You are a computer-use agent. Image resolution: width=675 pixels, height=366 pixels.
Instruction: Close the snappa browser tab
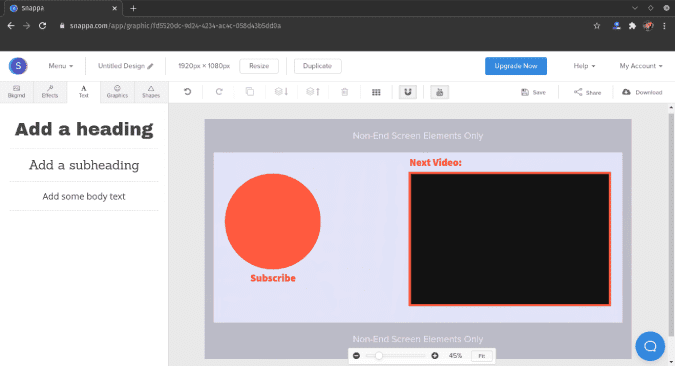point(115,8)
